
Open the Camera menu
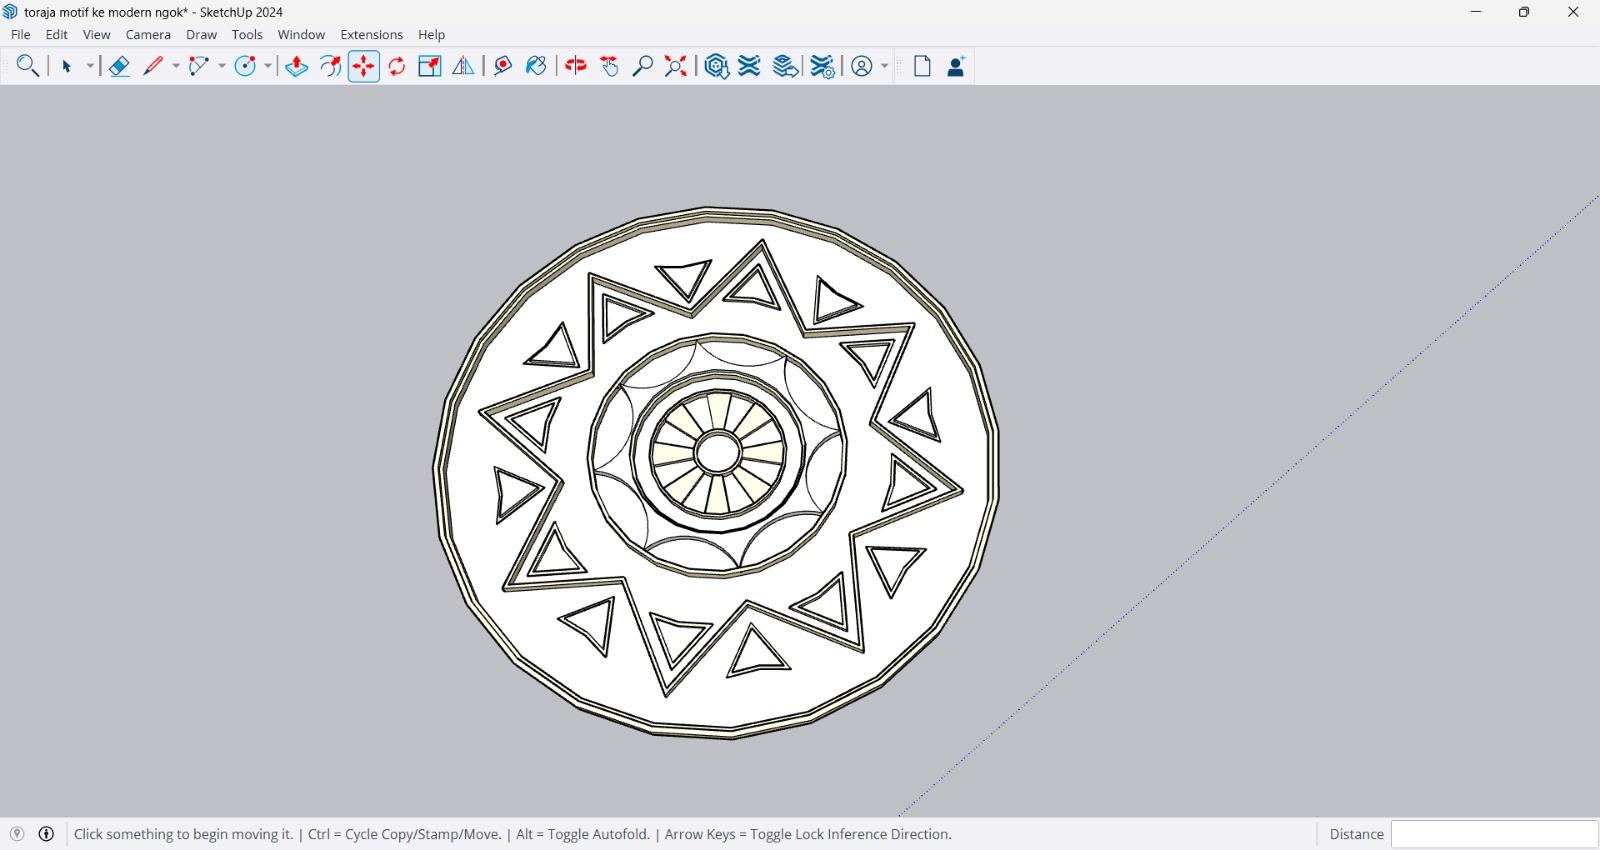point(148,34)
